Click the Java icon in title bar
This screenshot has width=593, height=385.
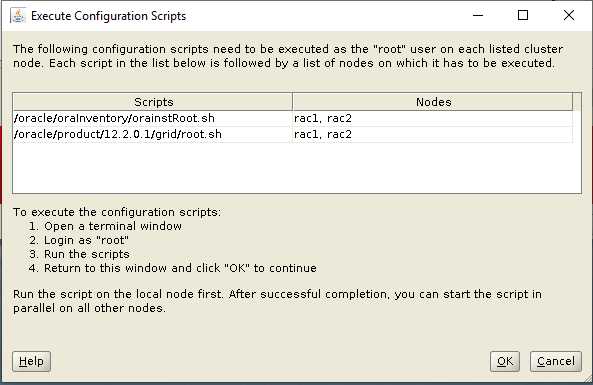click(18, 16)
